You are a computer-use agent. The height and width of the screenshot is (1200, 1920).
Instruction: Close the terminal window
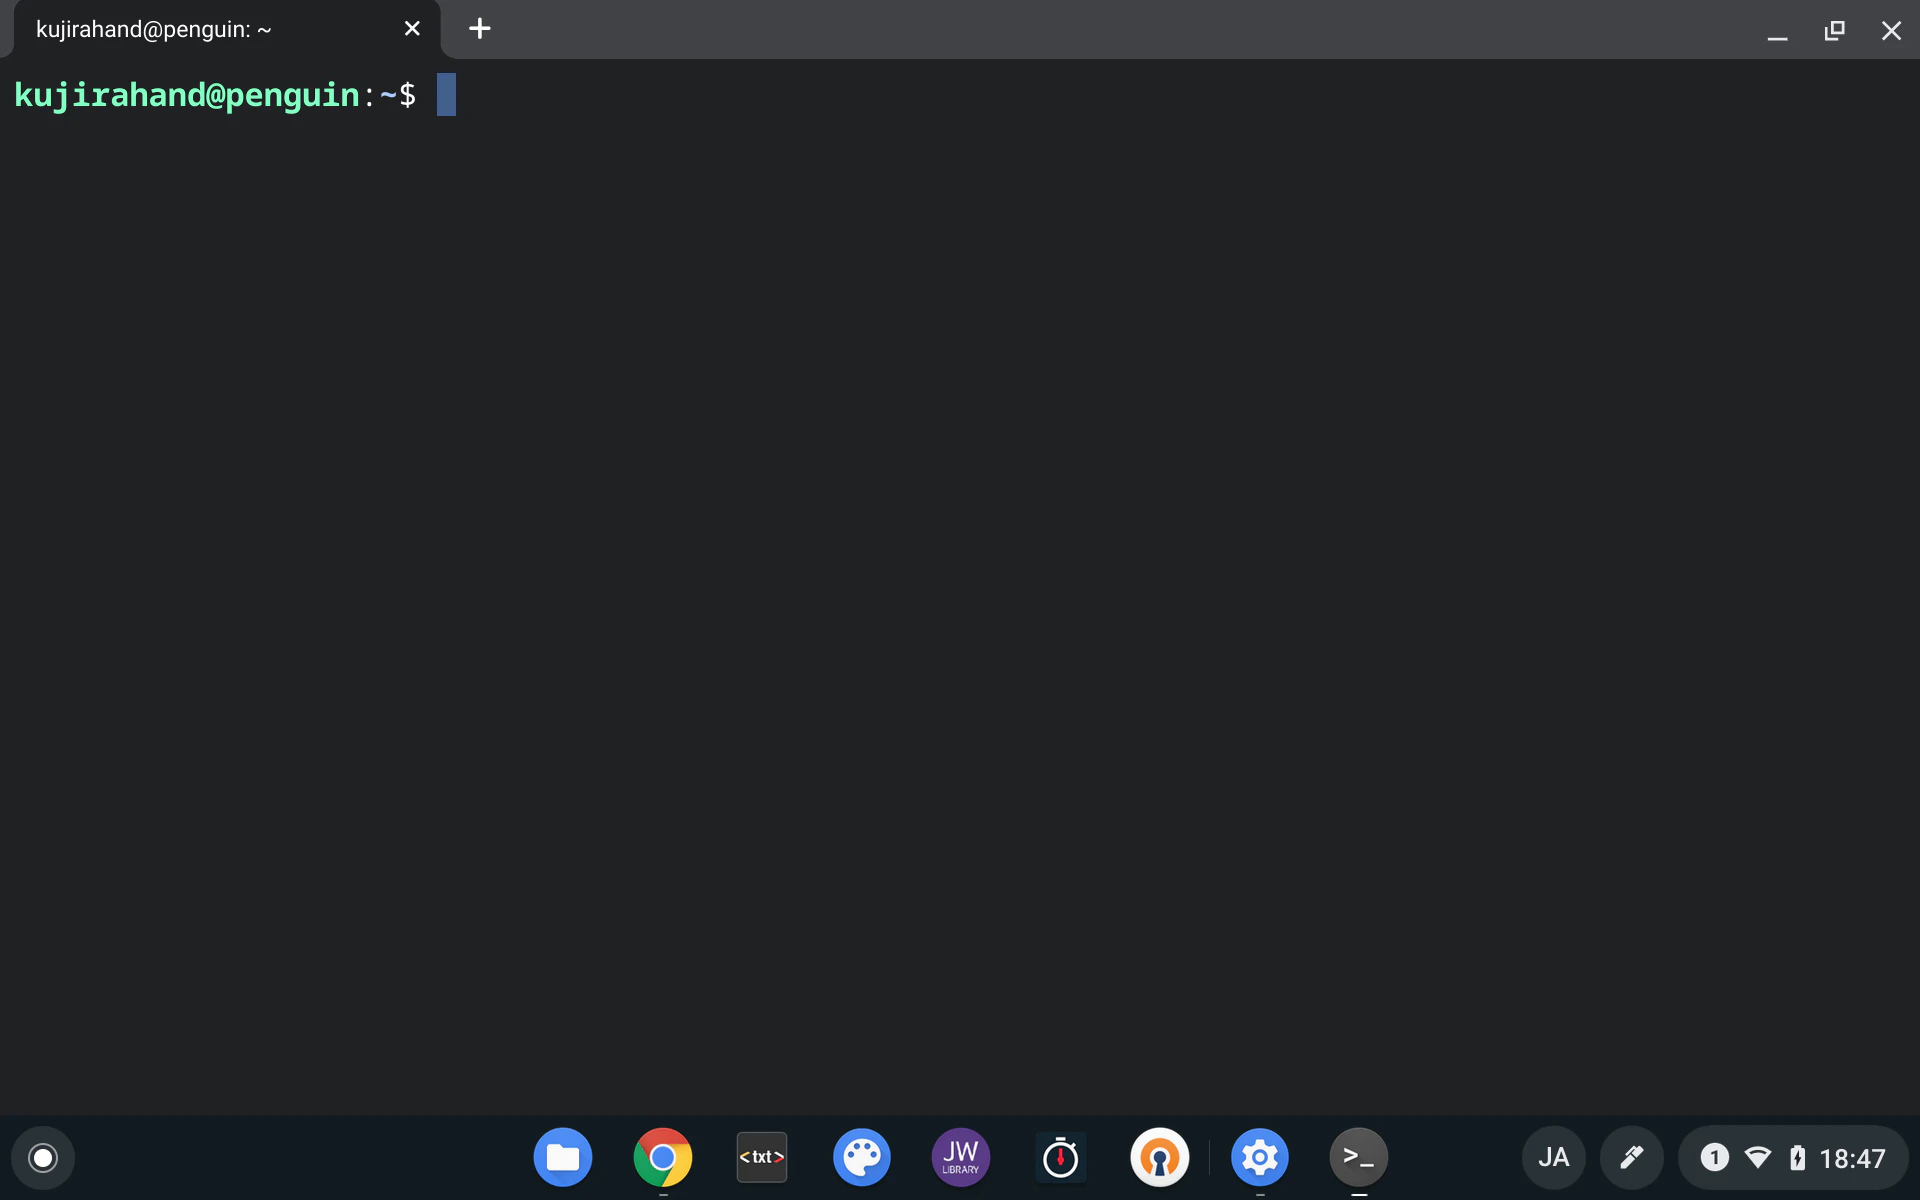click(x=1891, y=30)
